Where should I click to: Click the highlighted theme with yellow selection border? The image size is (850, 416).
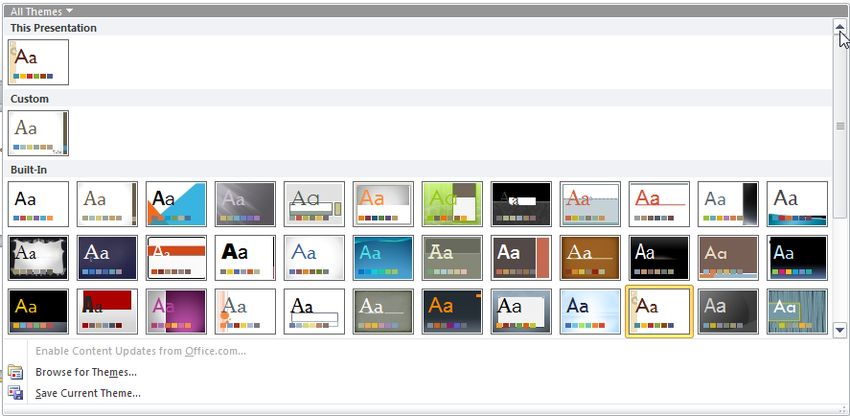(x=659, y=311)
